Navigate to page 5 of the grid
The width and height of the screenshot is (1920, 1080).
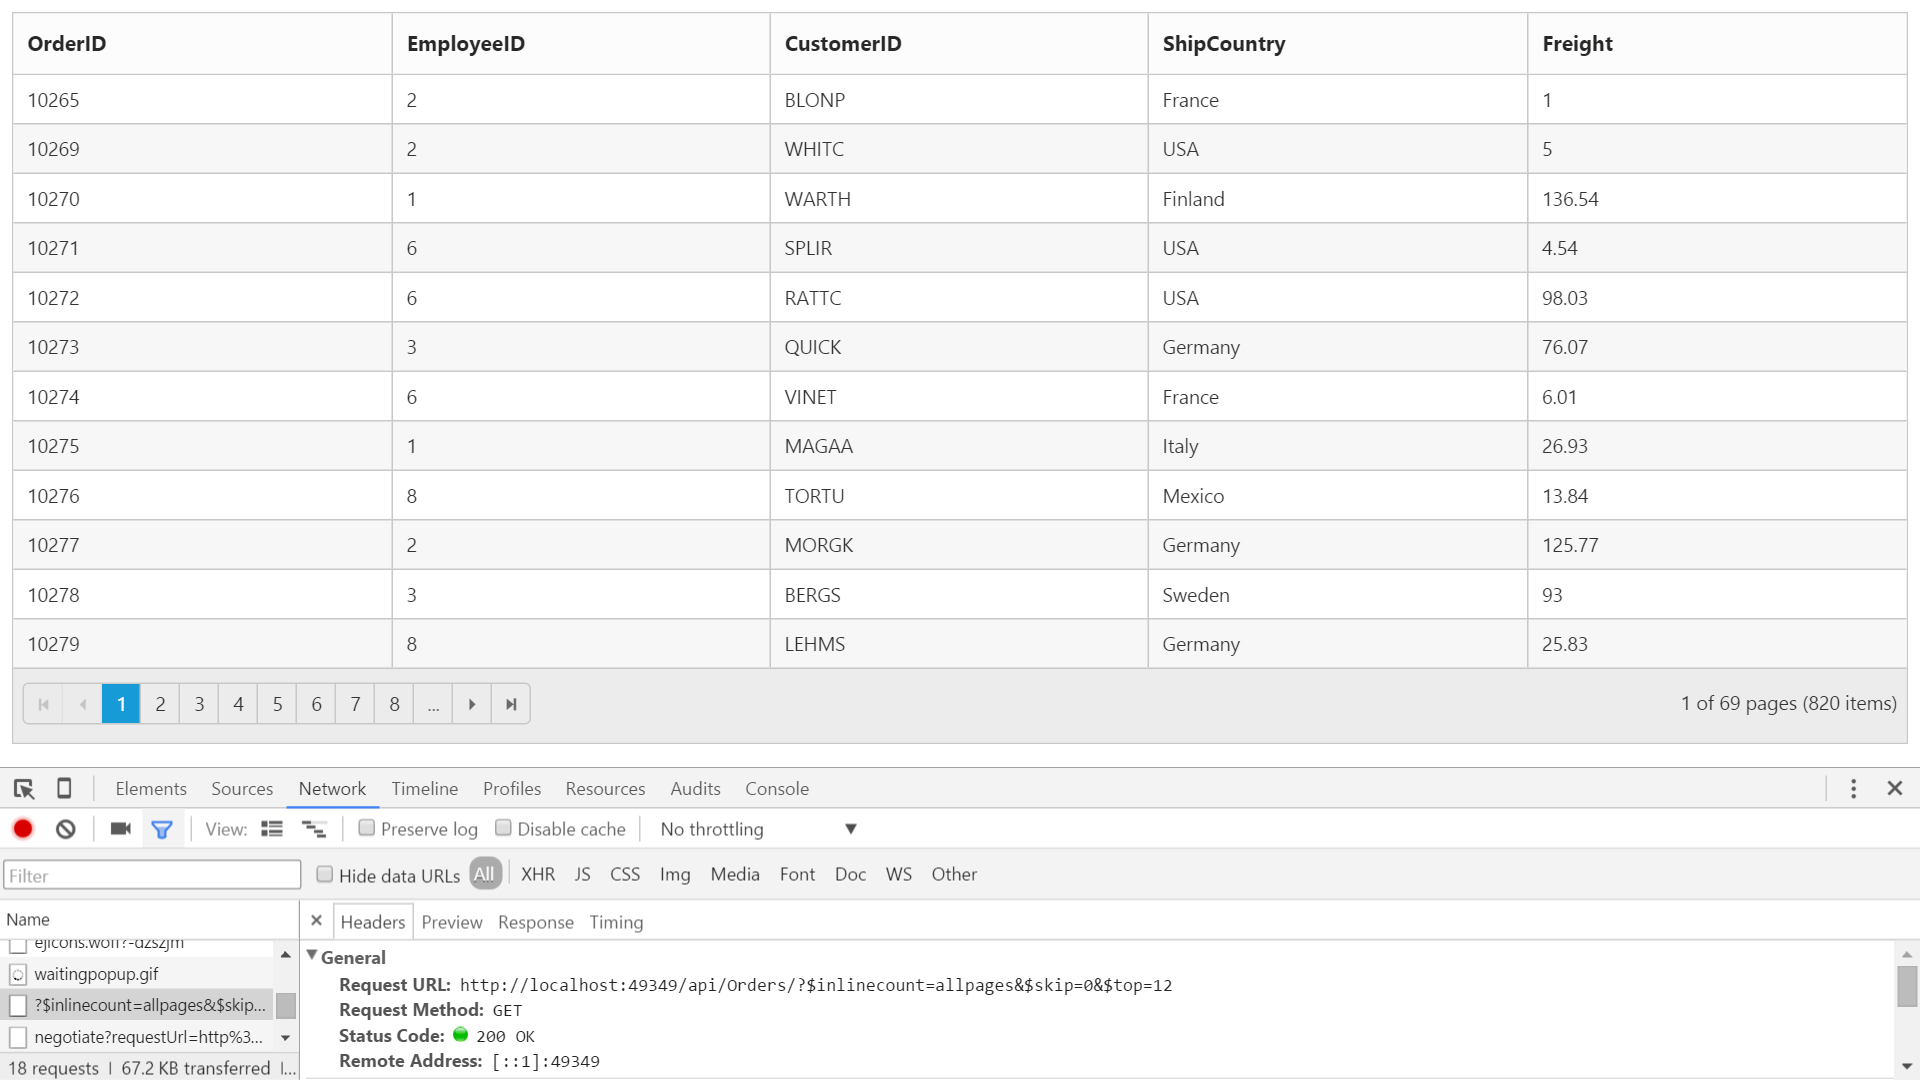(x=277, y=703)
